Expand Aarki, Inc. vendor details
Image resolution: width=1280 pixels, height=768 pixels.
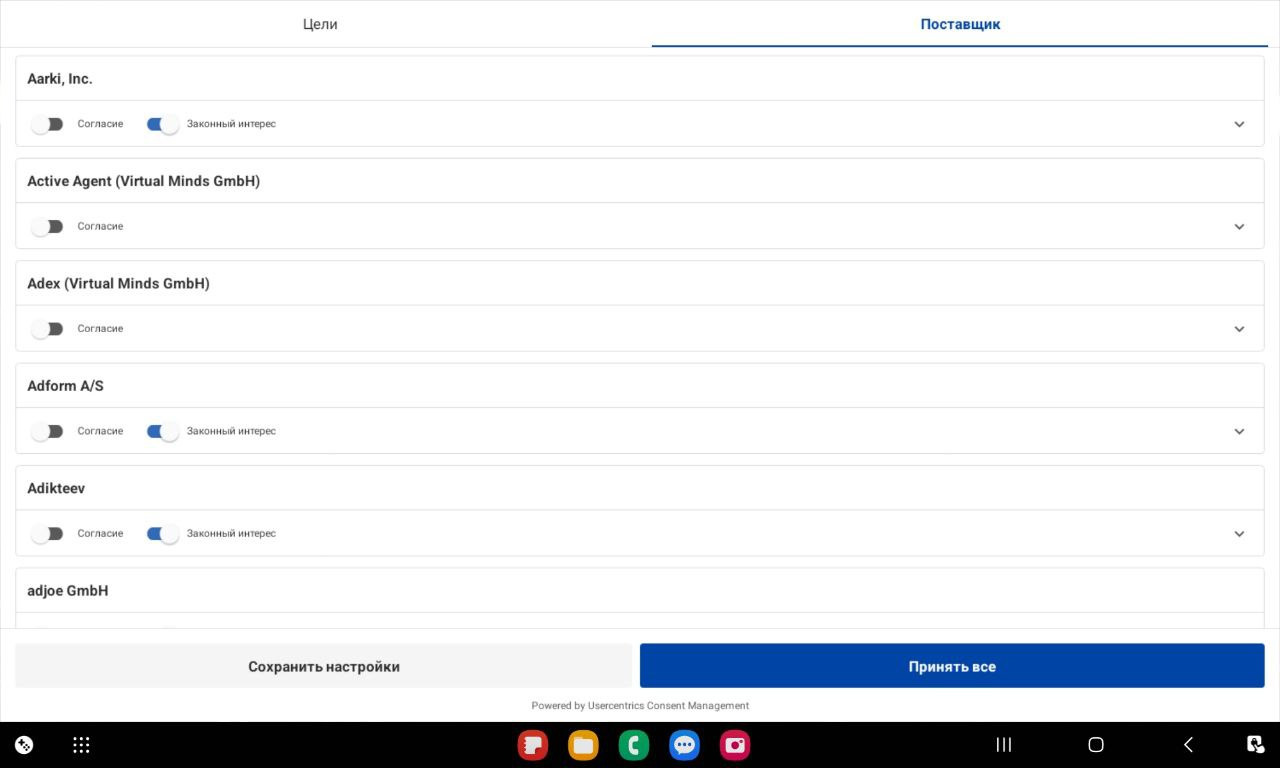[1239, 124]
